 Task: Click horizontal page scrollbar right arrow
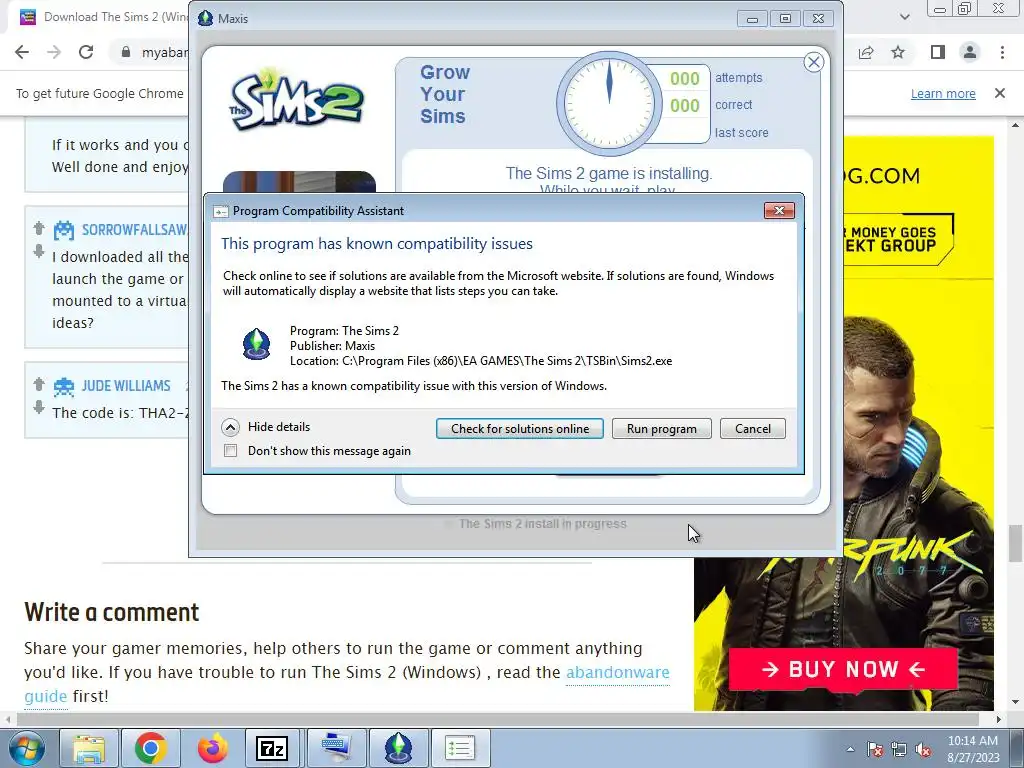coord(998,719)
